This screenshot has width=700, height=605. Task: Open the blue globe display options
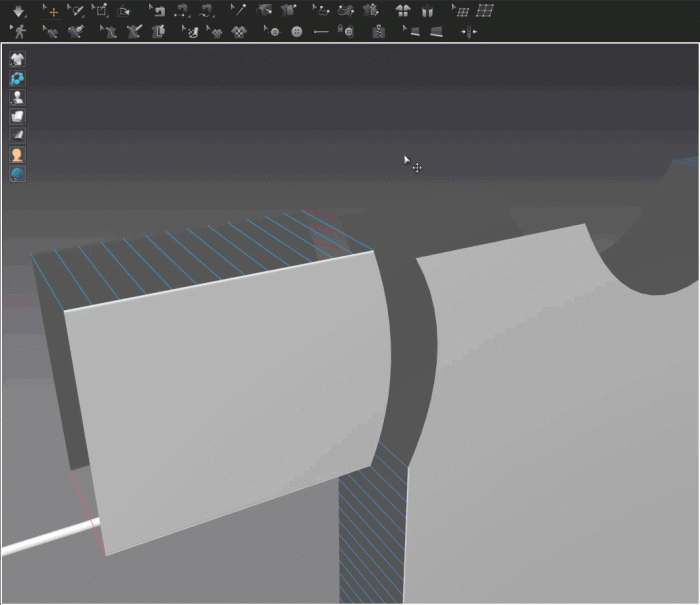coord(17,174)
